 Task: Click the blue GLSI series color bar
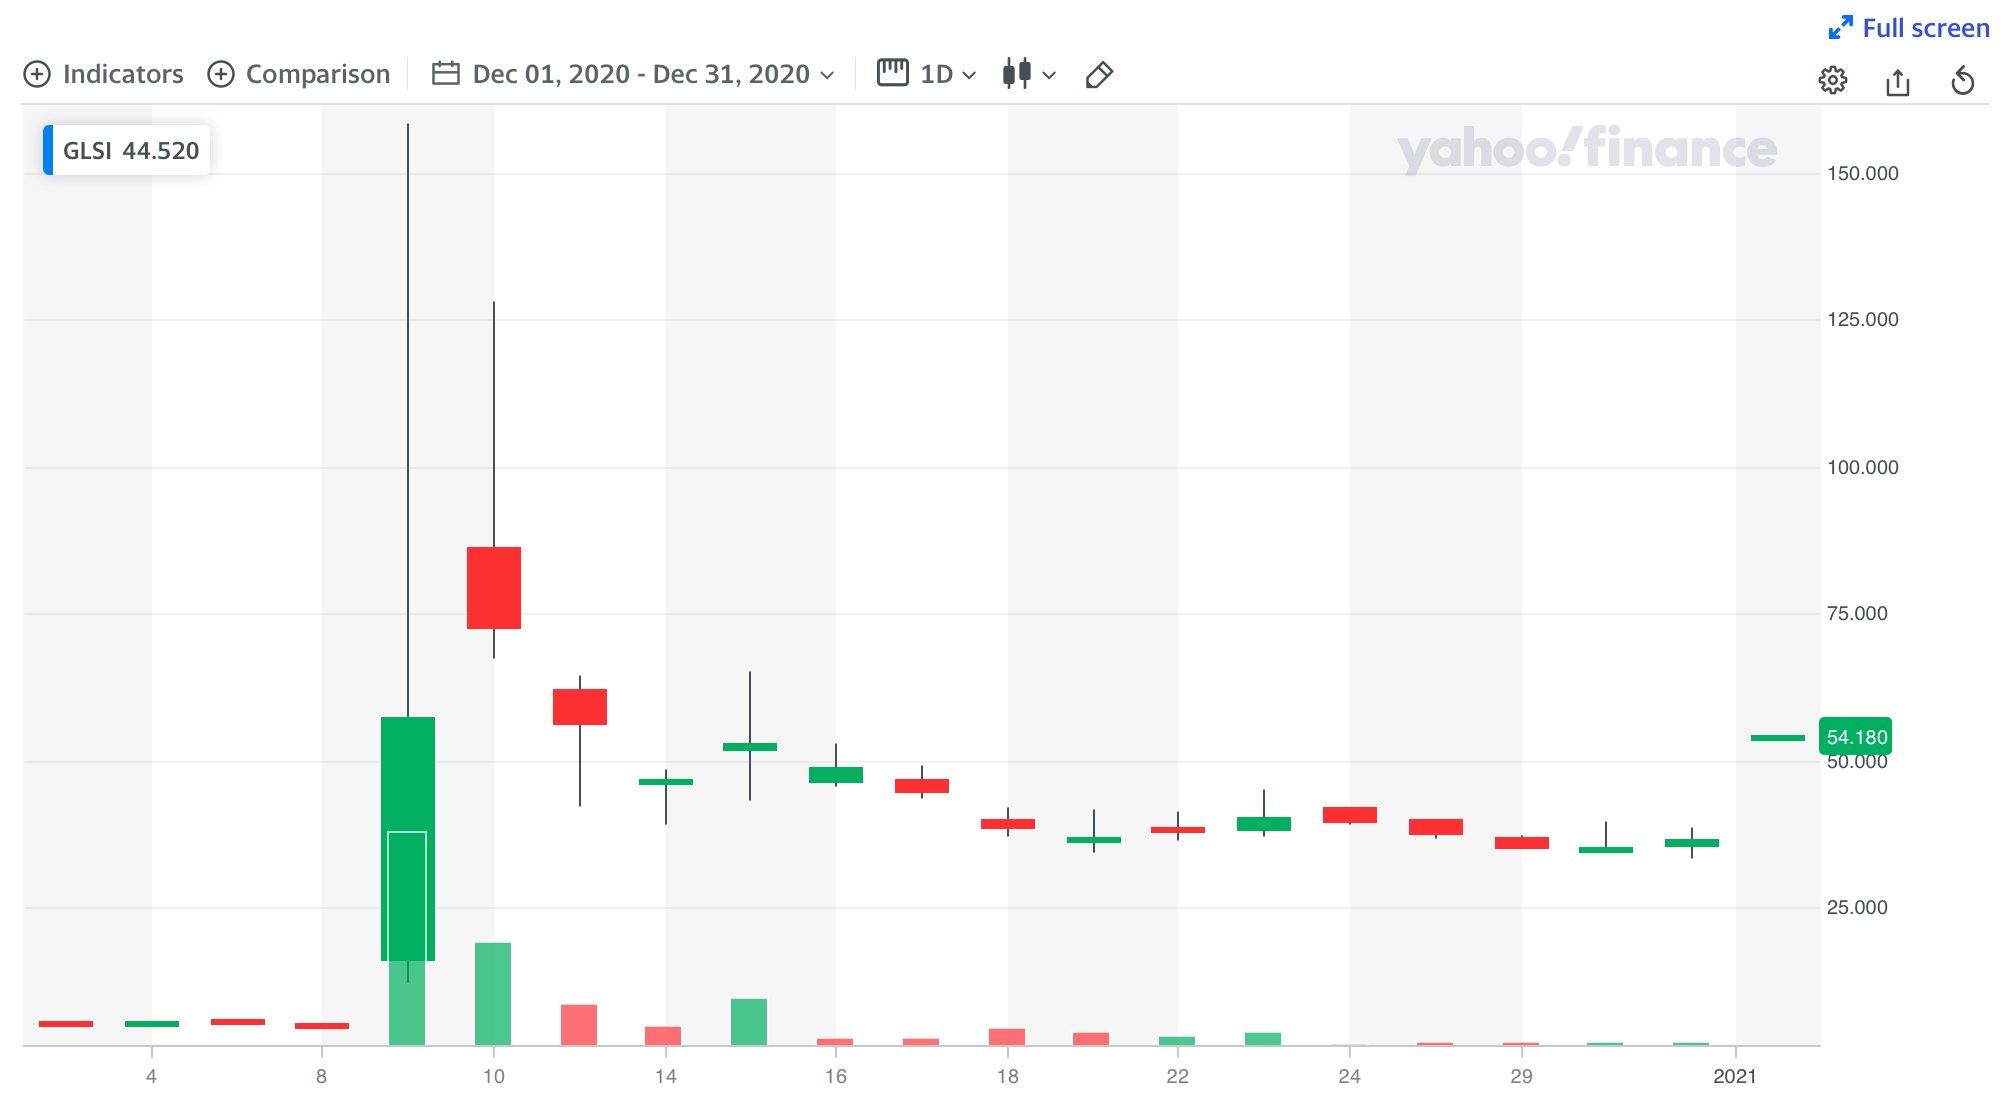(x=48, y=150)
